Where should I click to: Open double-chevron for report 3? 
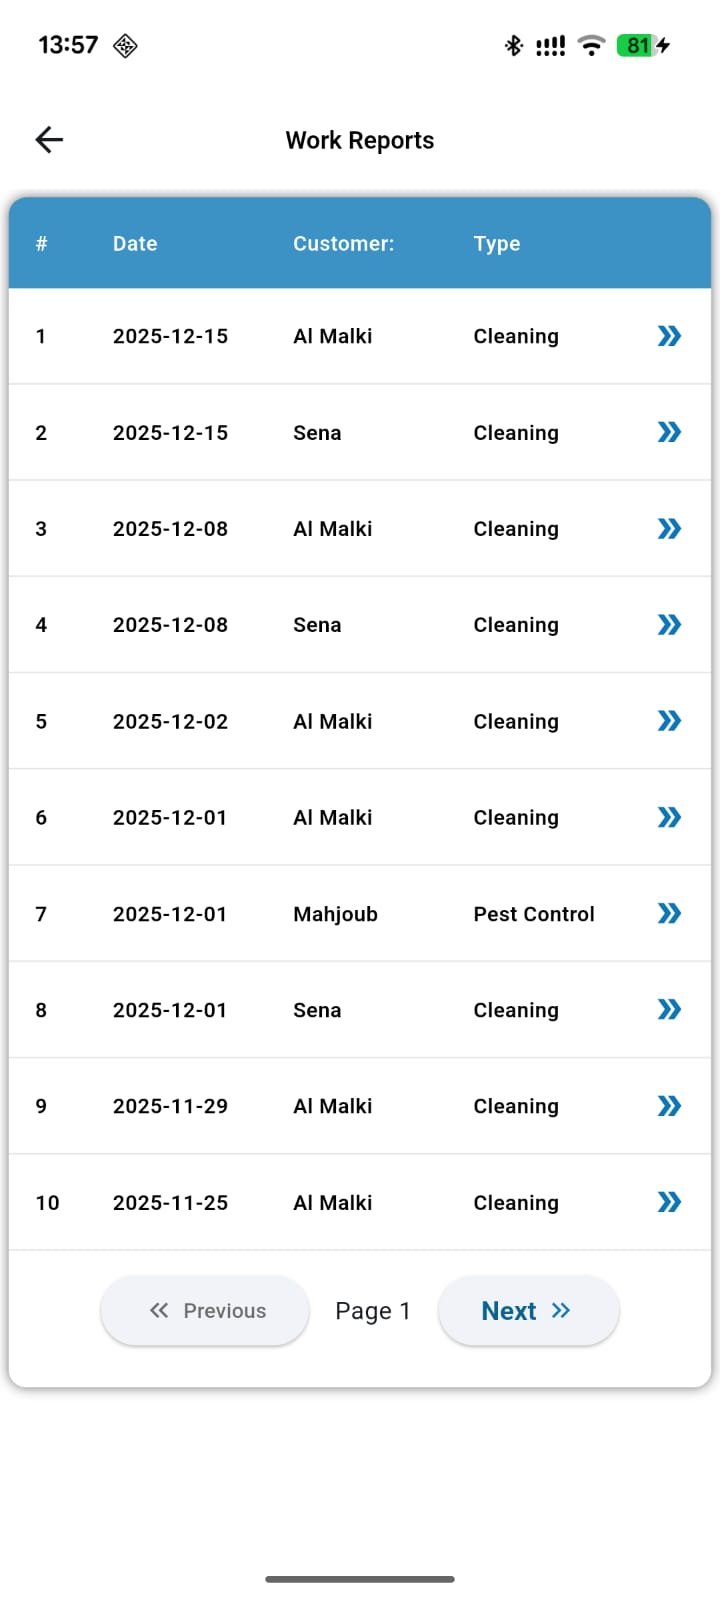pyautogui.click(x=669, y=528)
